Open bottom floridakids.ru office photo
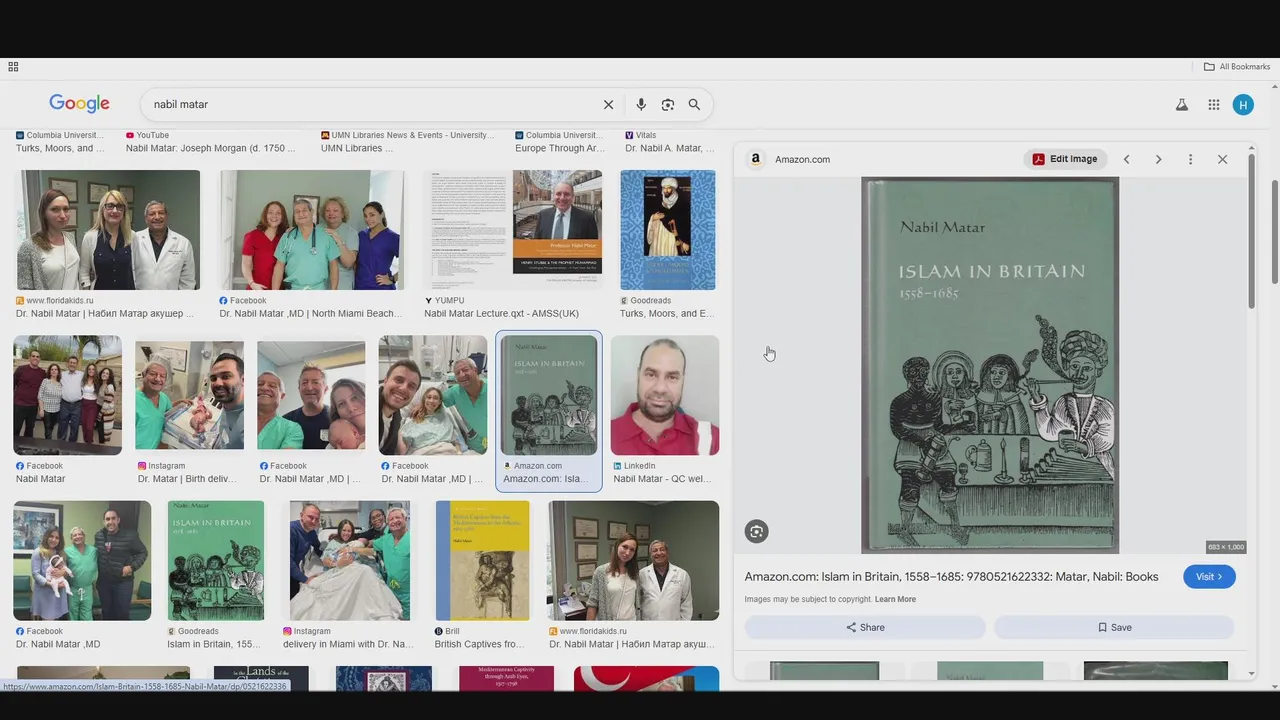Screen dimensions: 1280x720 click(x=633, y=560)
